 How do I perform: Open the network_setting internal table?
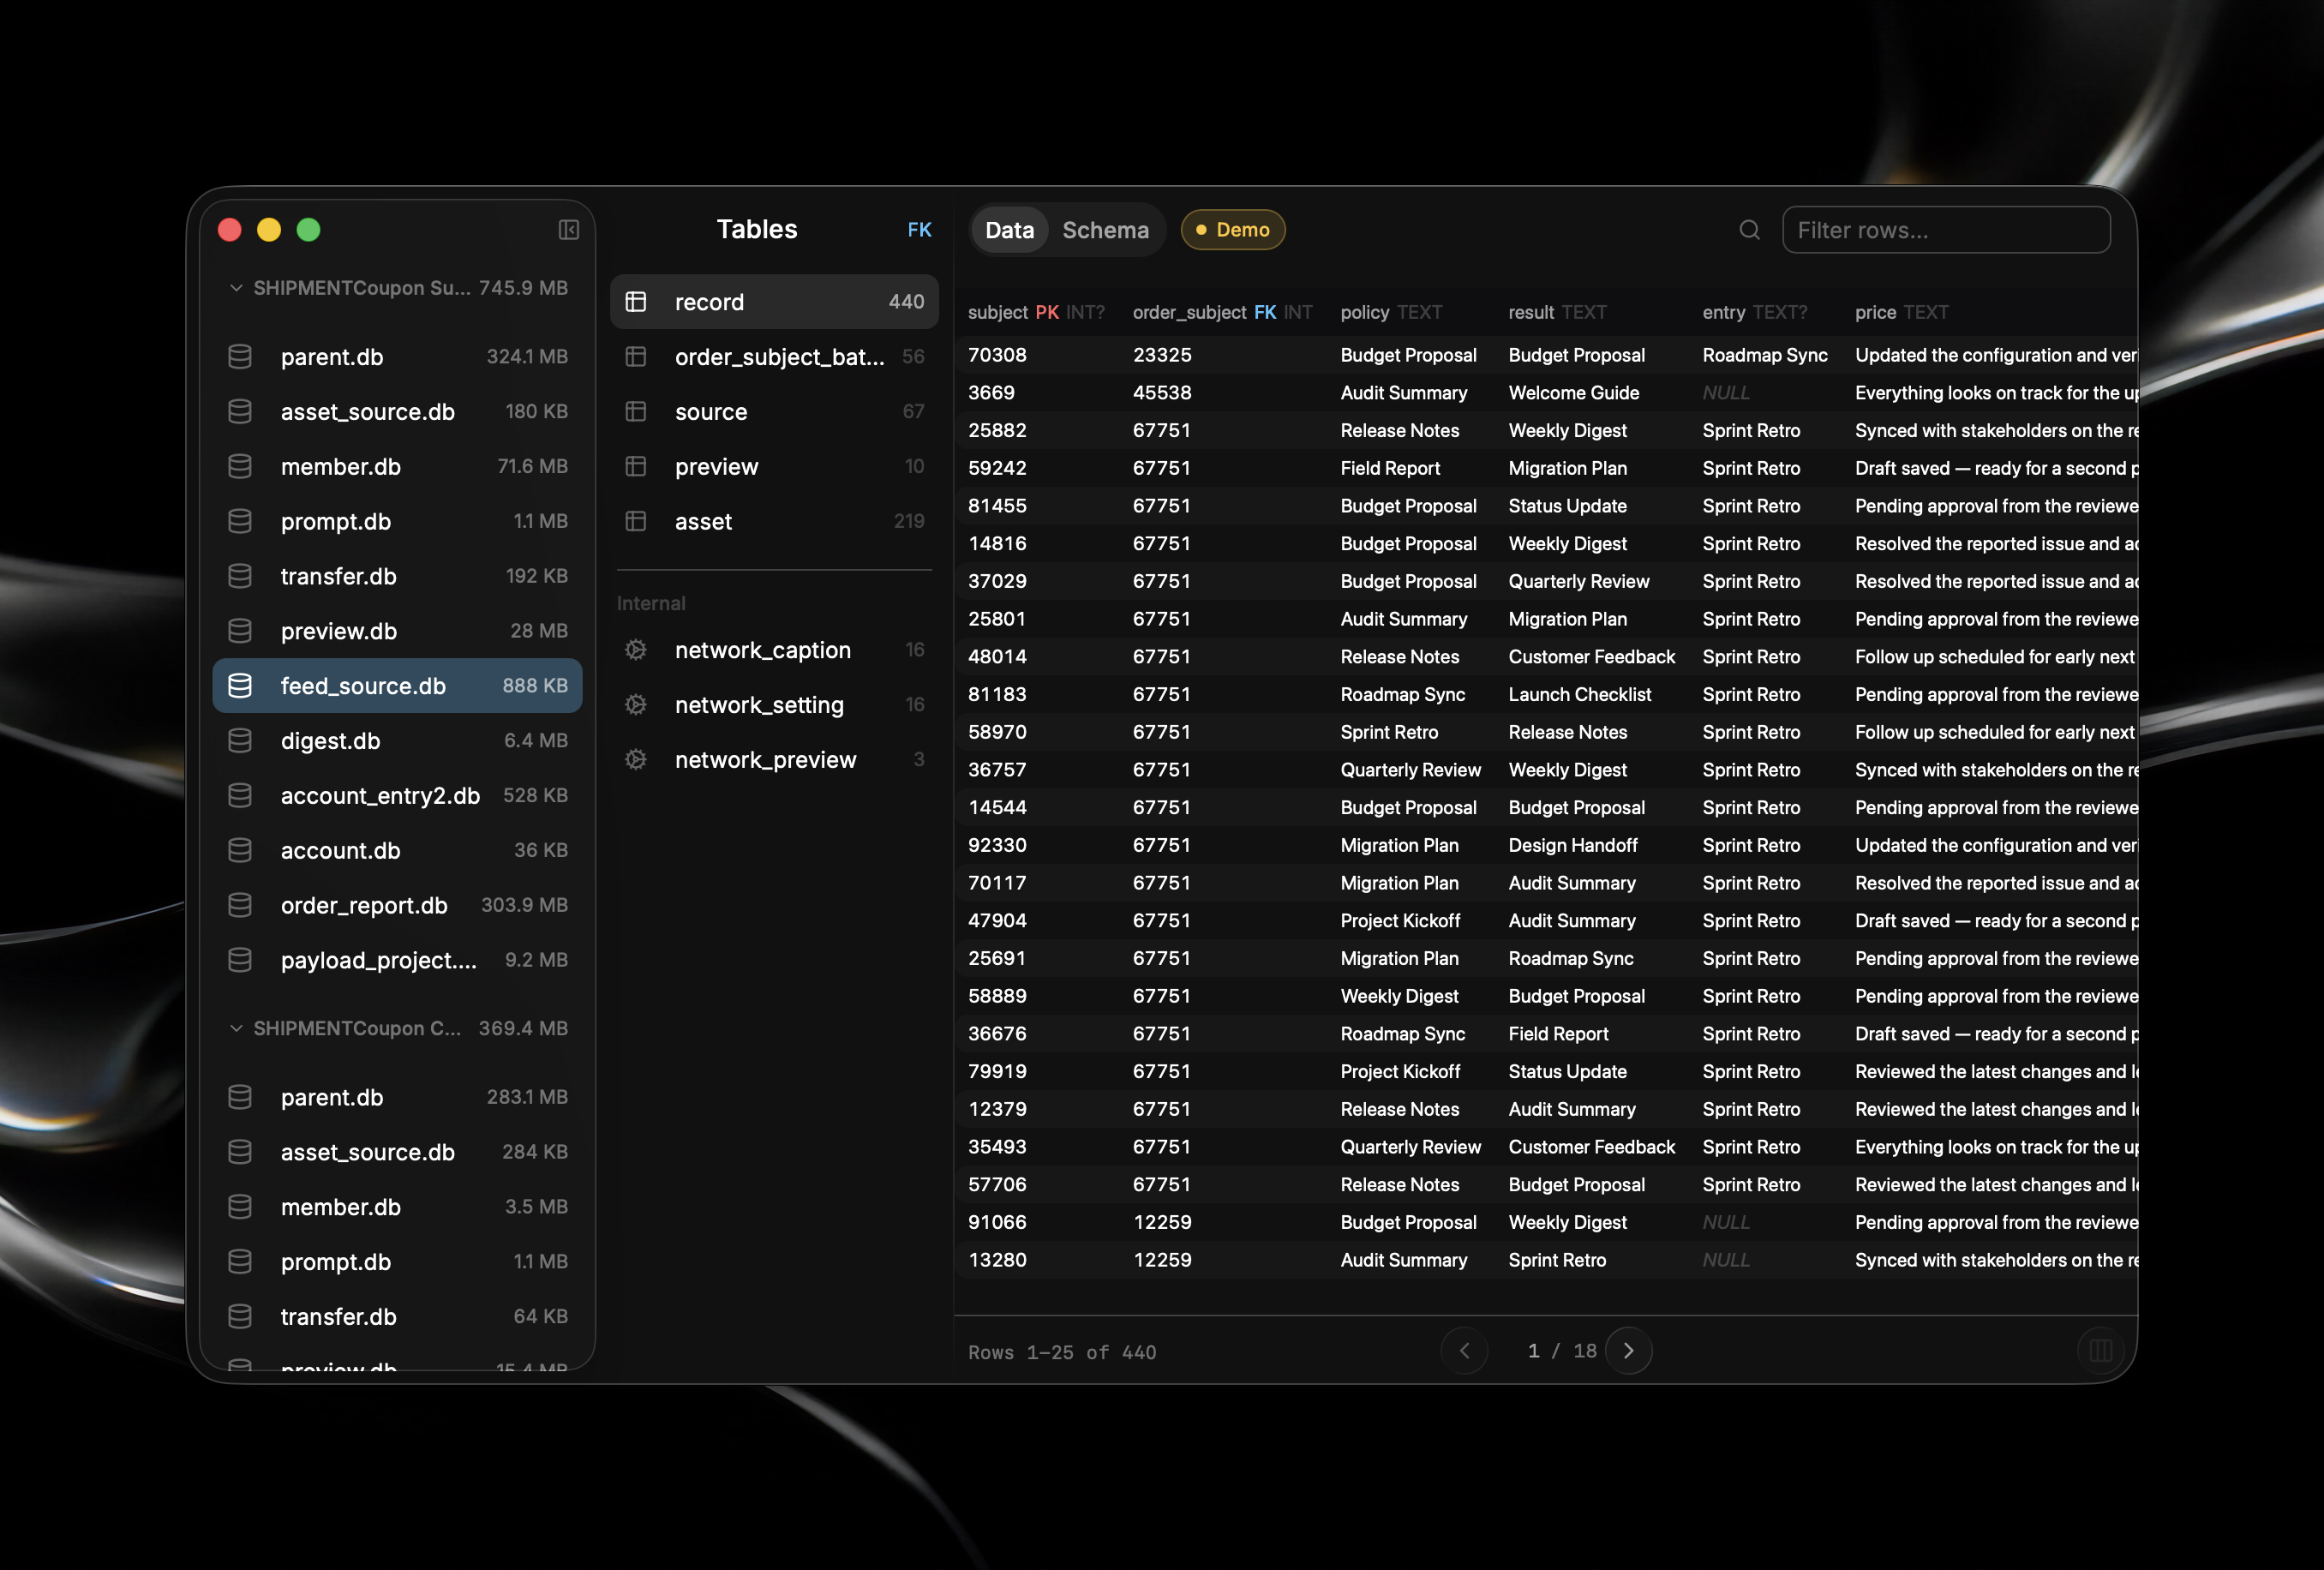774,705
